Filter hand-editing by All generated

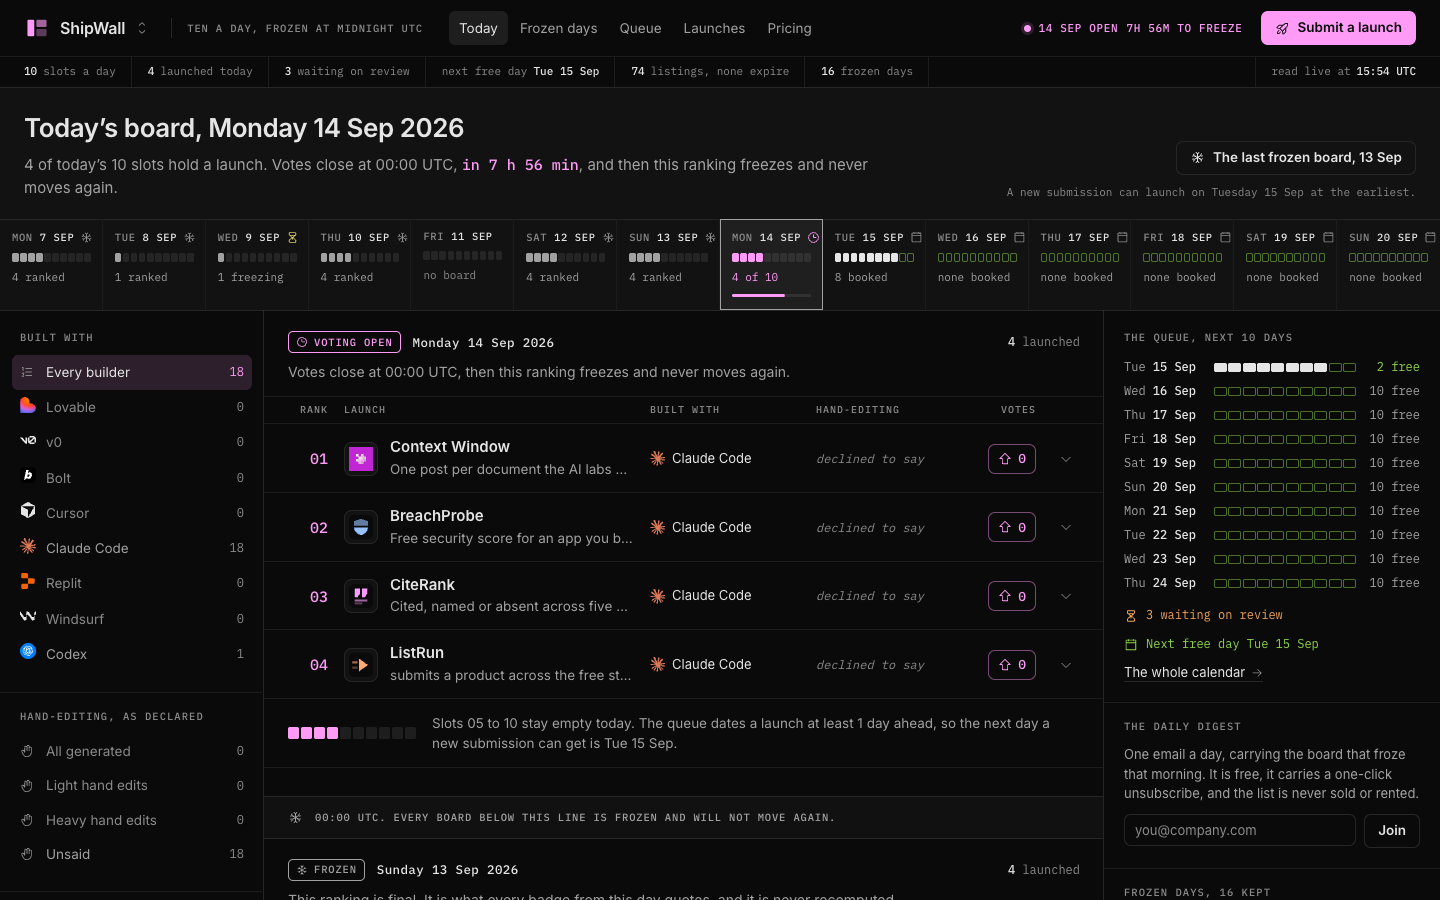132,751
